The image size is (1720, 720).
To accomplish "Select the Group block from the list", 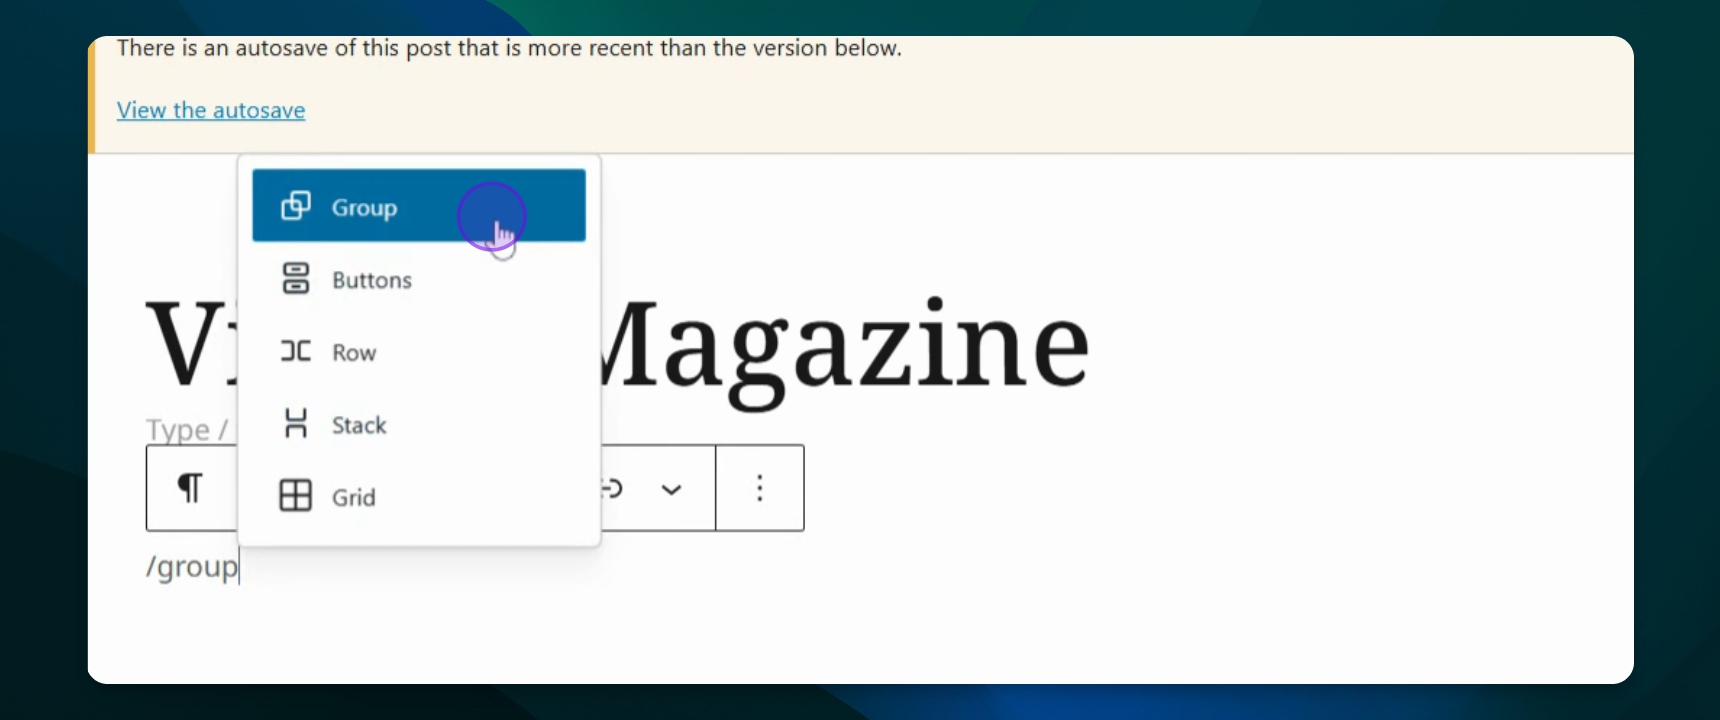I will click(419, 206).
